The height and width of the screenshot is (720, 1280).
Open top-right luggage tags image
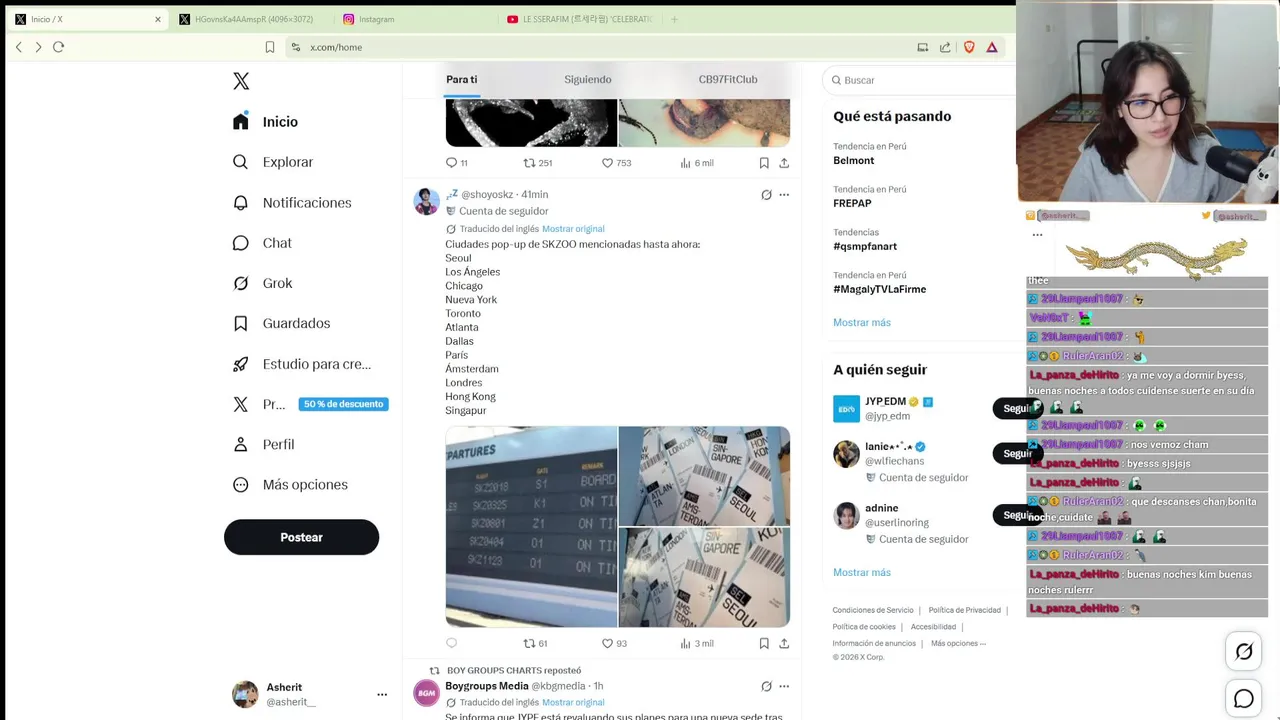click(x=704, y=476)
